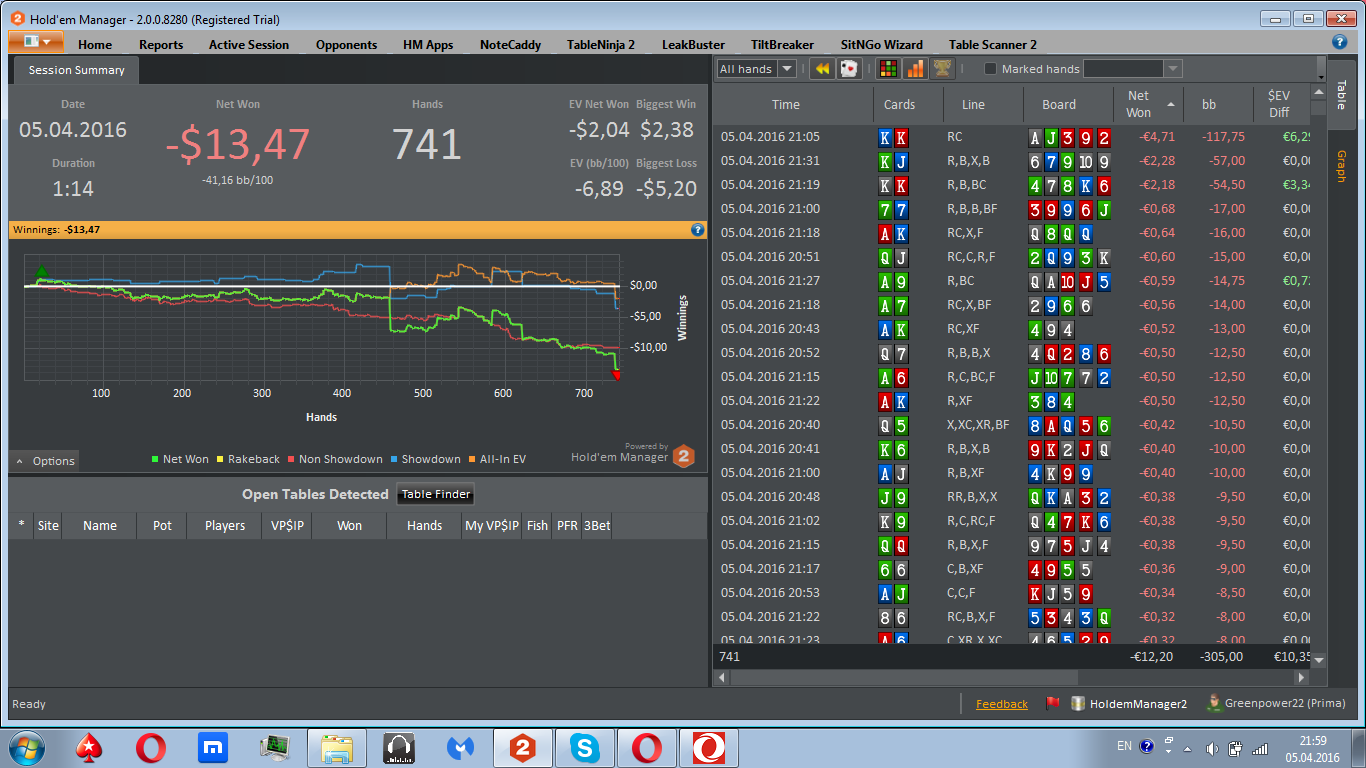1366x768 pixels.
Task: Click the network signal tray icon
Action: click(x=1260, y=748)
